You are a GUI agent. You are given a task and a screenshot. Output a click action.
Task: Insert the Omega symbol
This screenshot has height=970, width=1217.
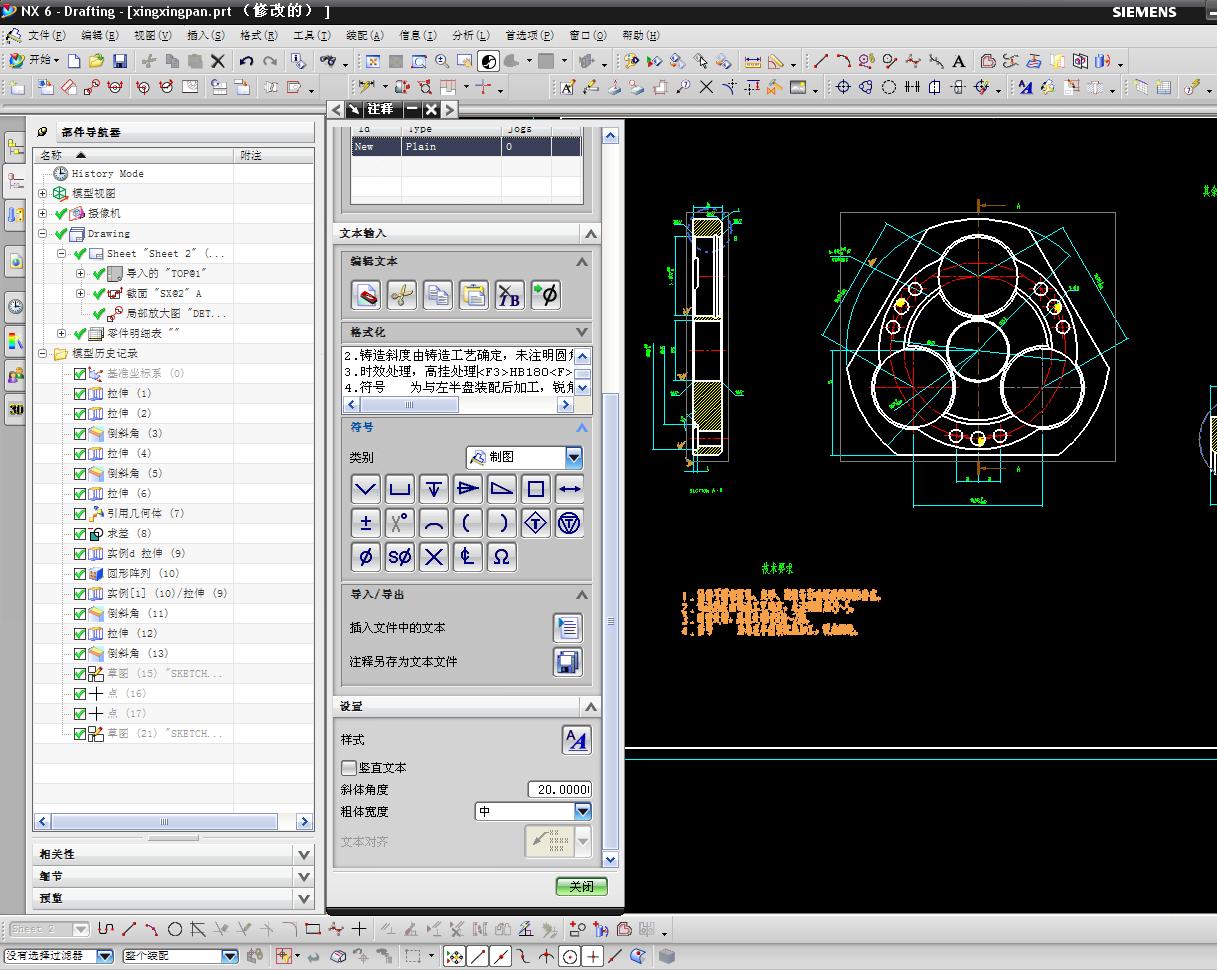coord(502,557)
